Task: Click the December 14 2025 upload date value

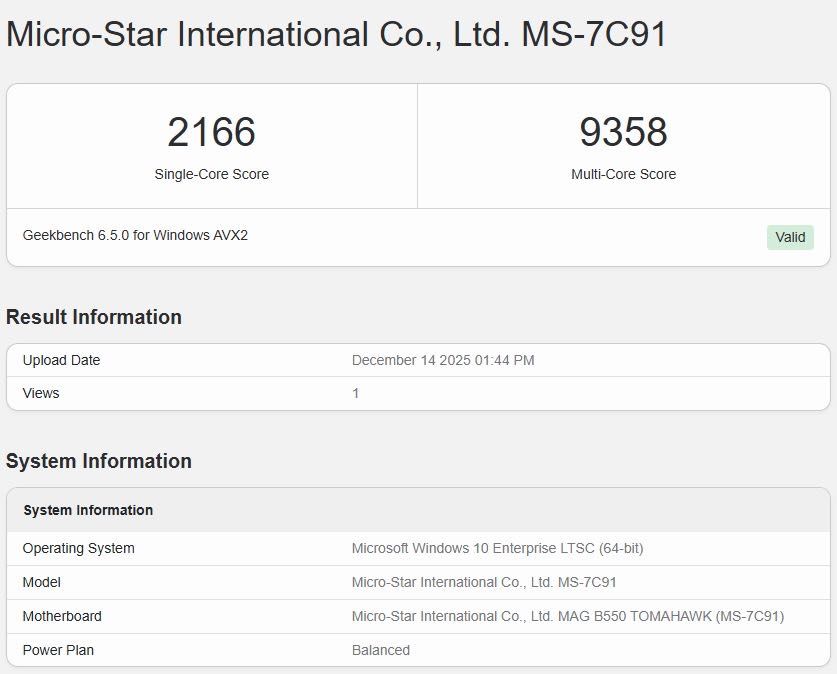Action: (x=443, y=360)
